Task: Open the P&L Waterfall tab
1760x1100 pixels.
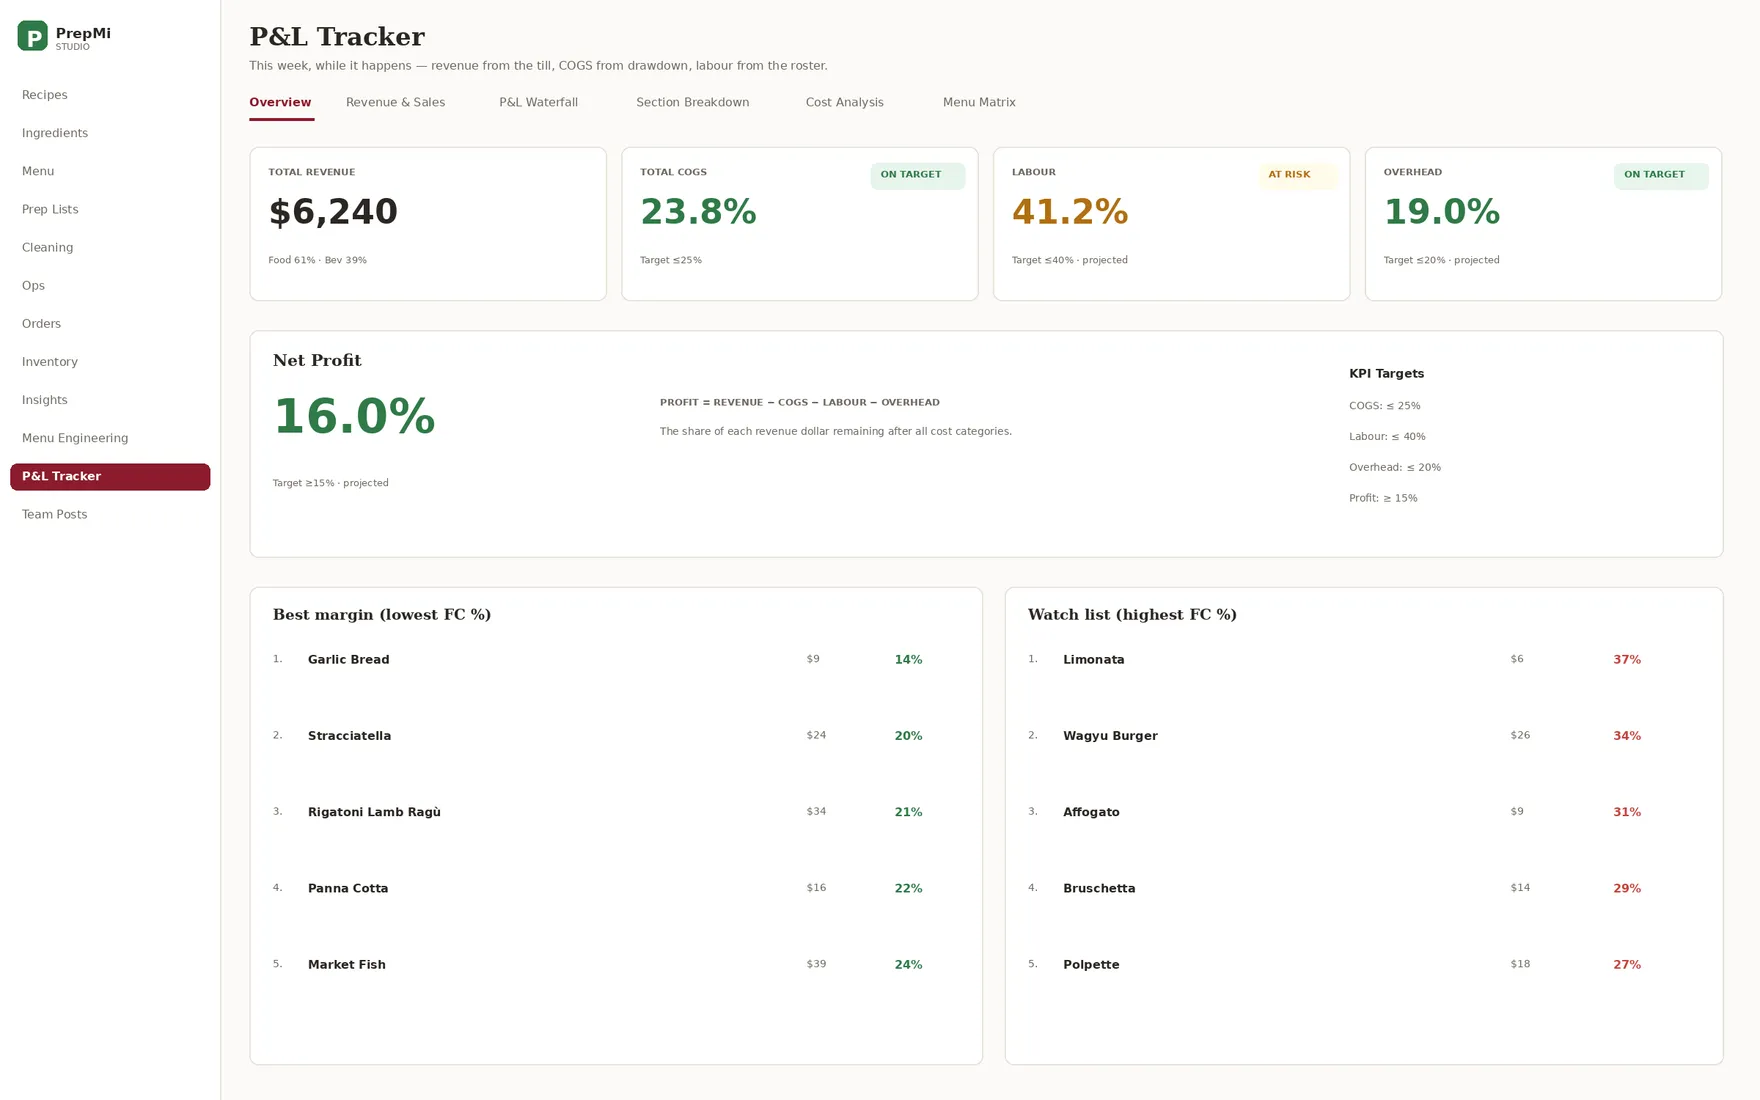Action: click(x=538, y=102)
